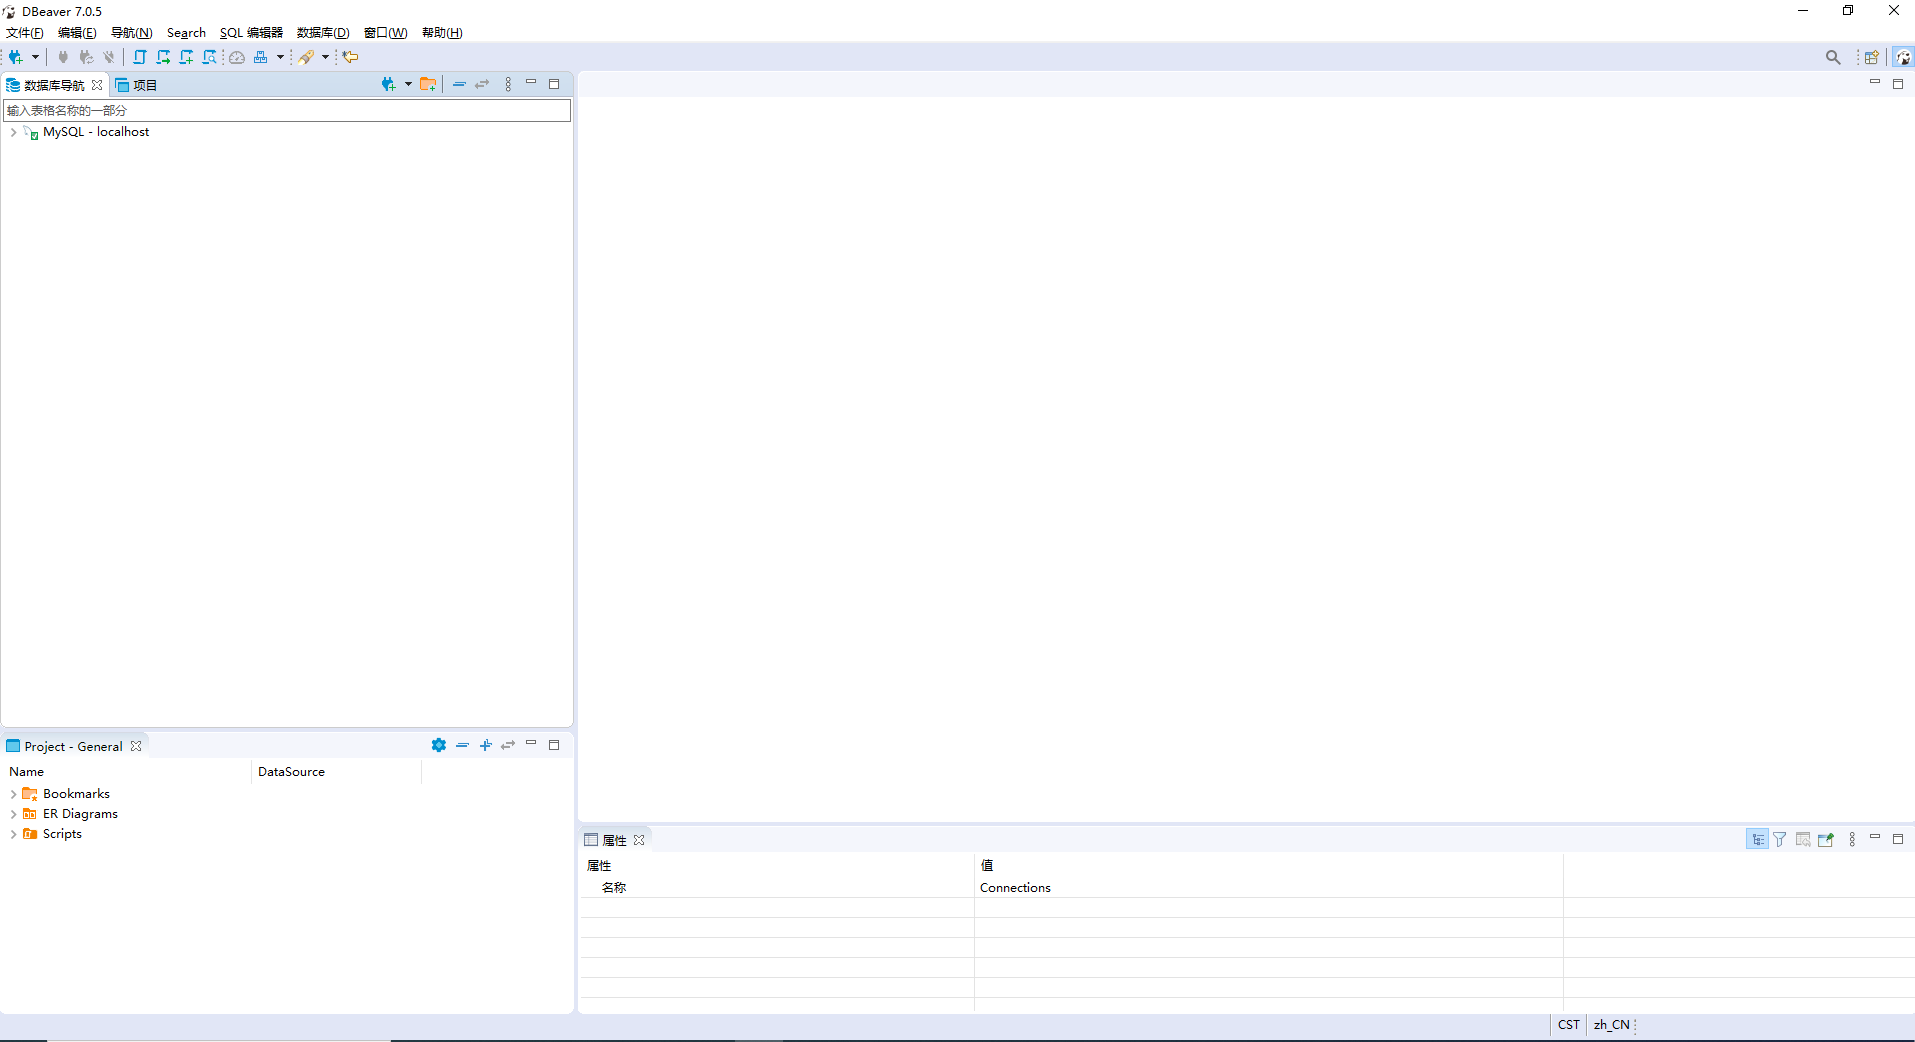1915x1042 pixels.
Task: Click the Connect plug icon in main toolbar
Action: pos(63,57)
